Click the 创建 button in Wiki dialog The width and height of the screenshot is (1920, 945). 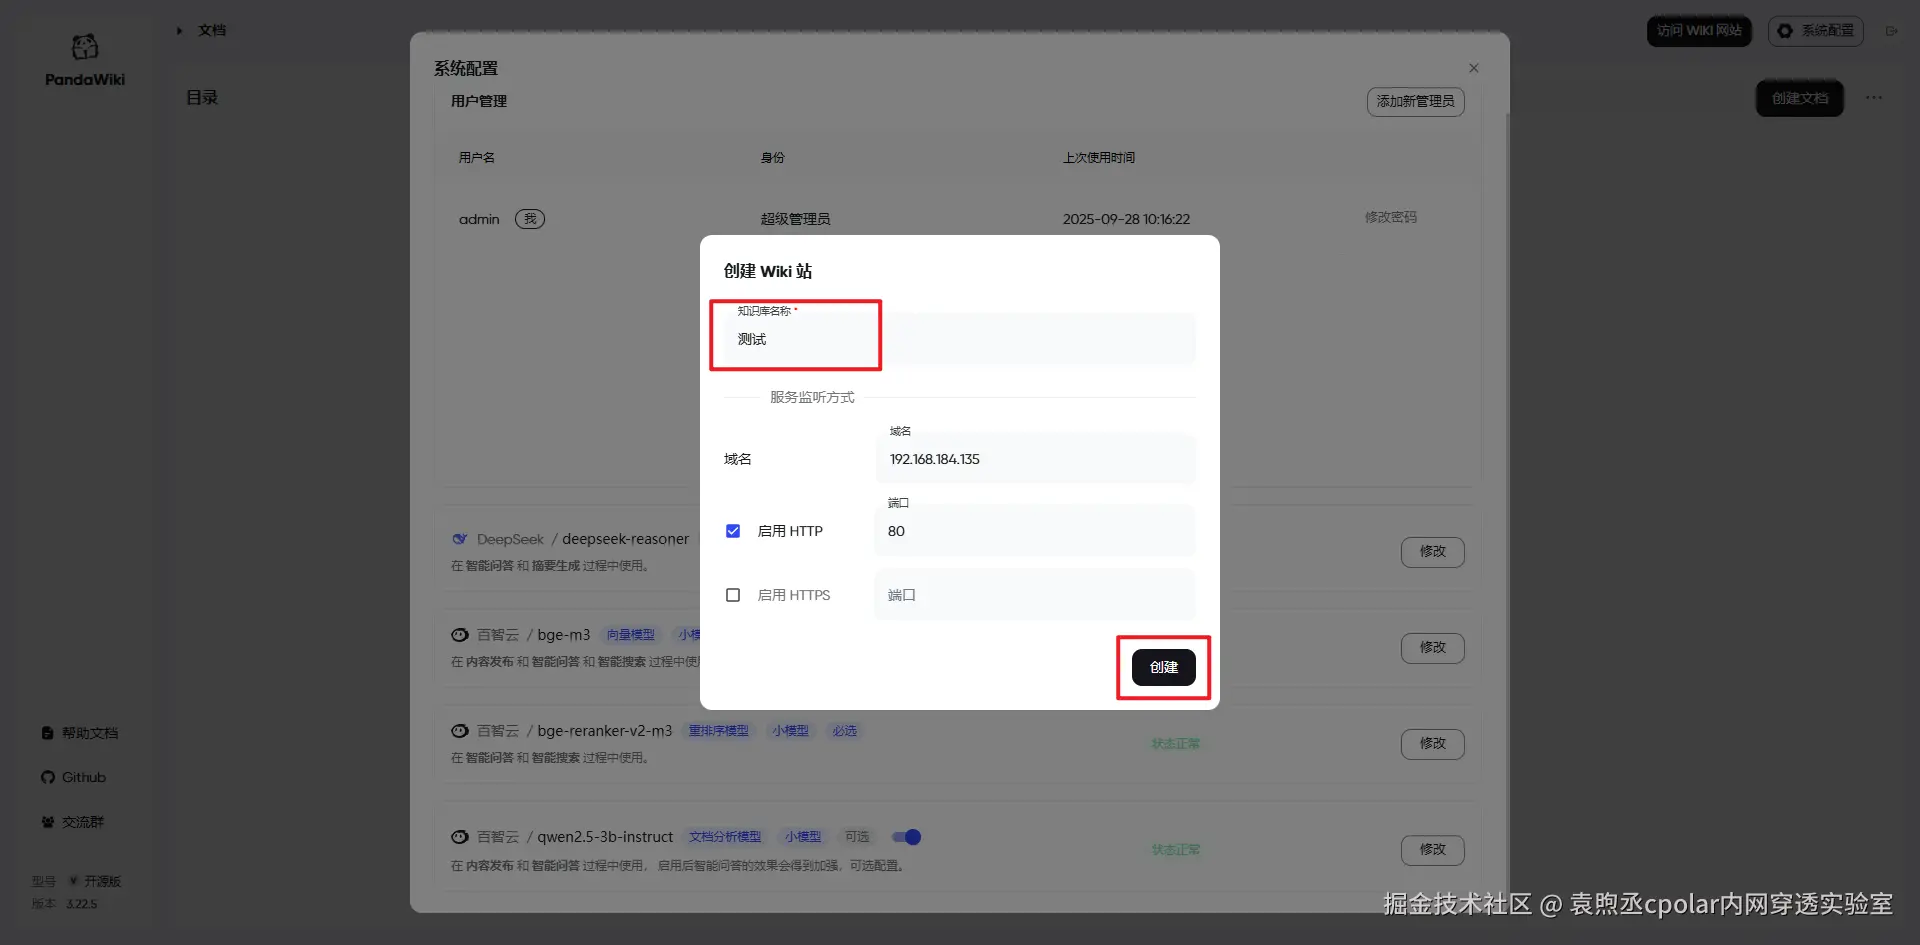(x=1164, y=667)
